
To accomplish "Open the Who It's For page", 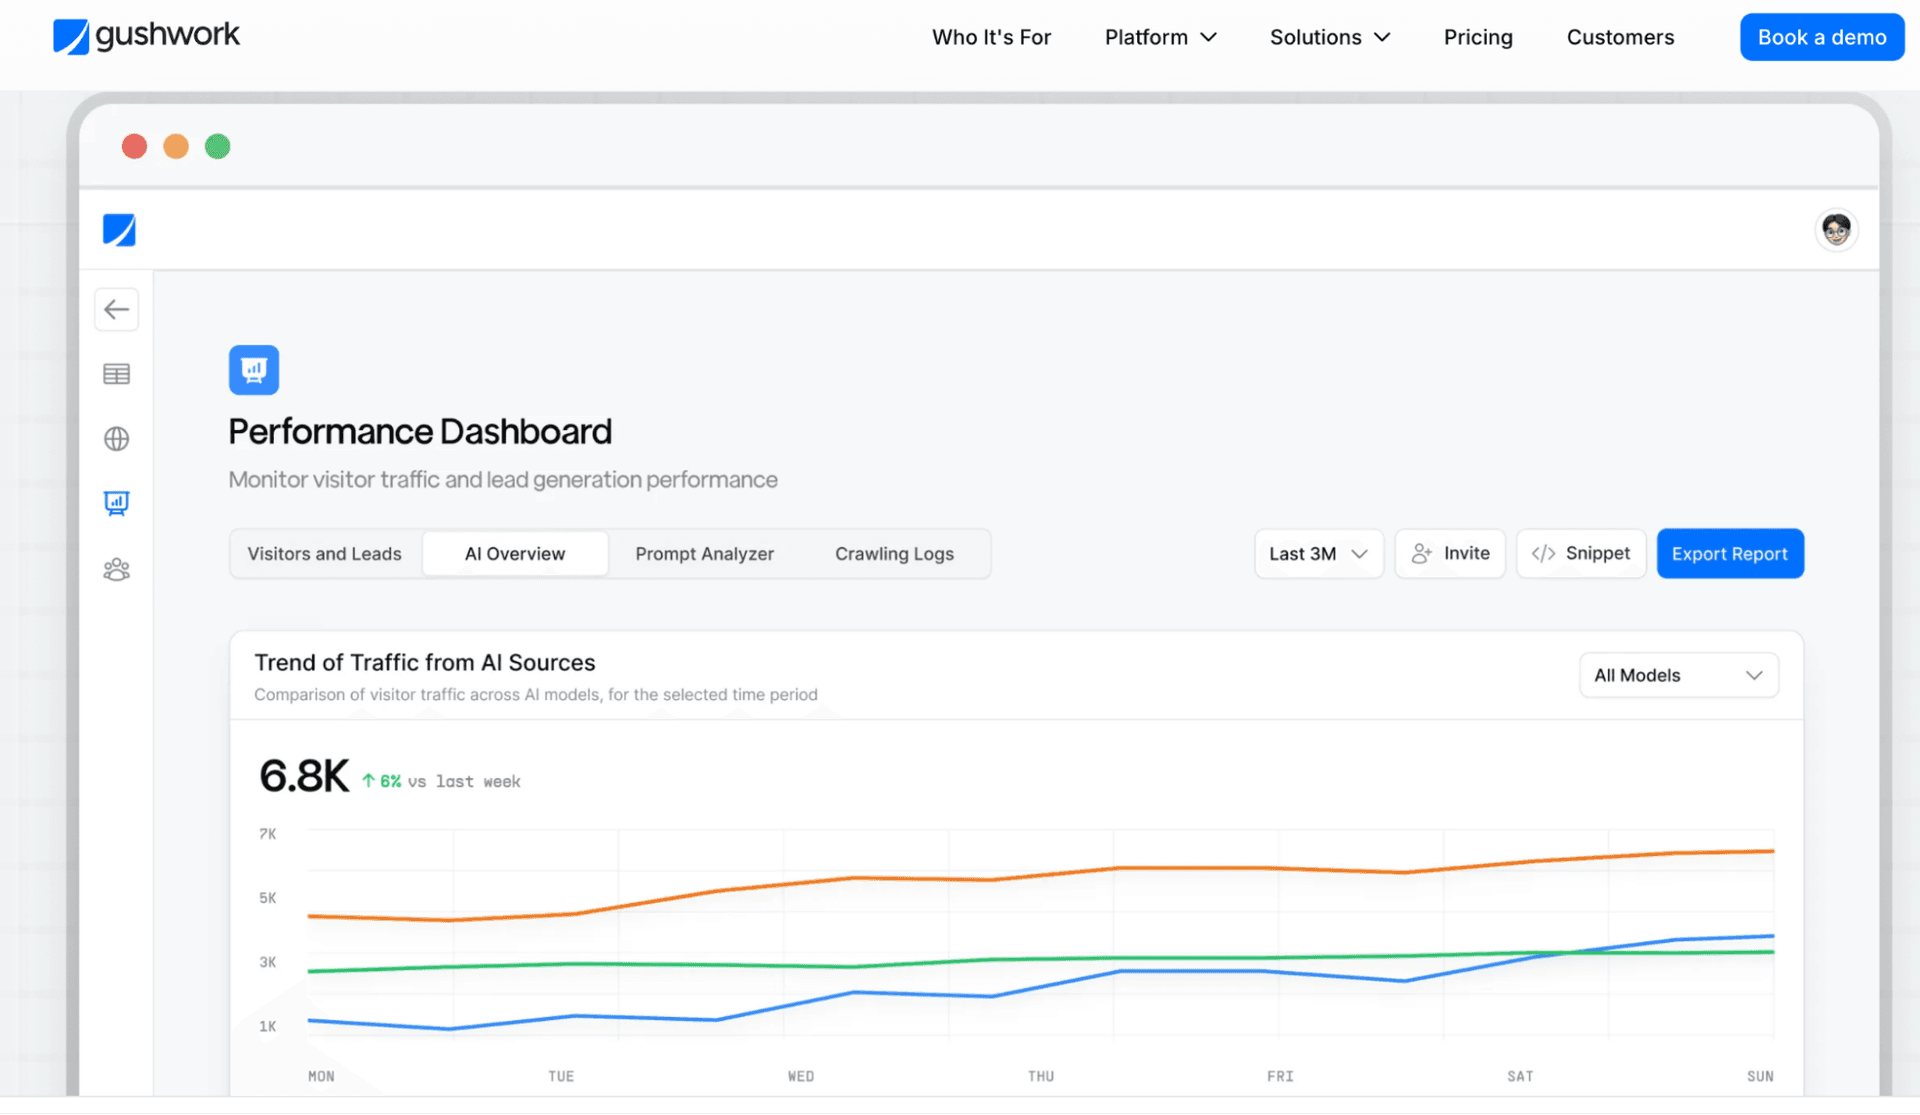I will click(991, 37).
